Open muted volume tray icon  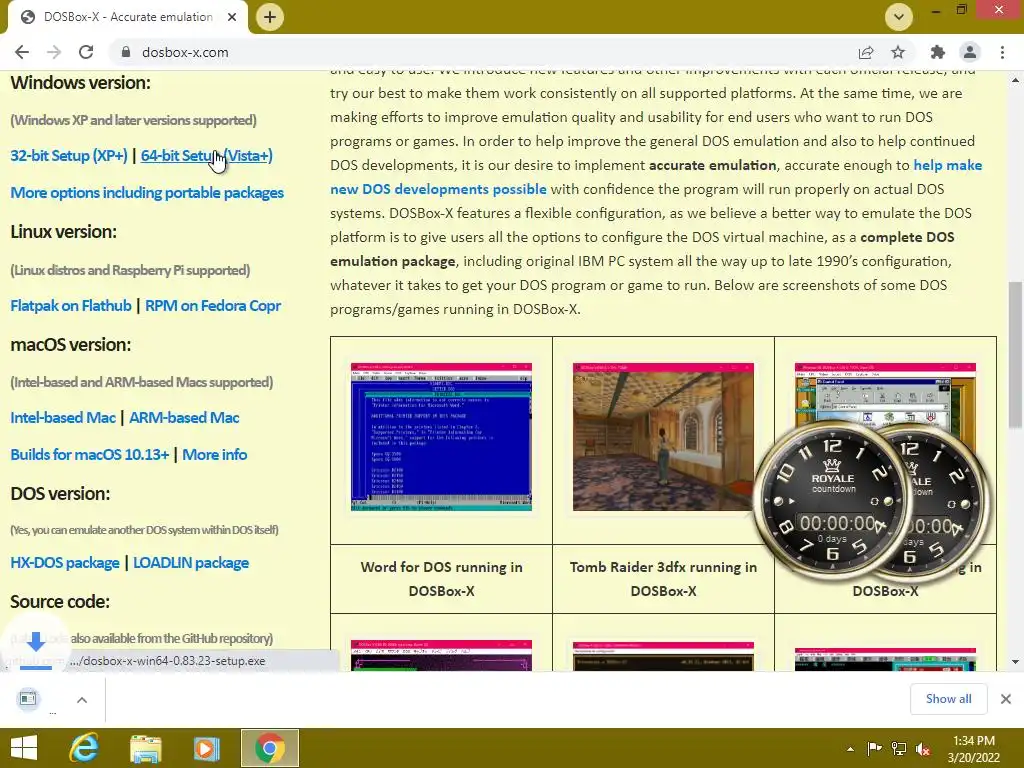(923, 749)
